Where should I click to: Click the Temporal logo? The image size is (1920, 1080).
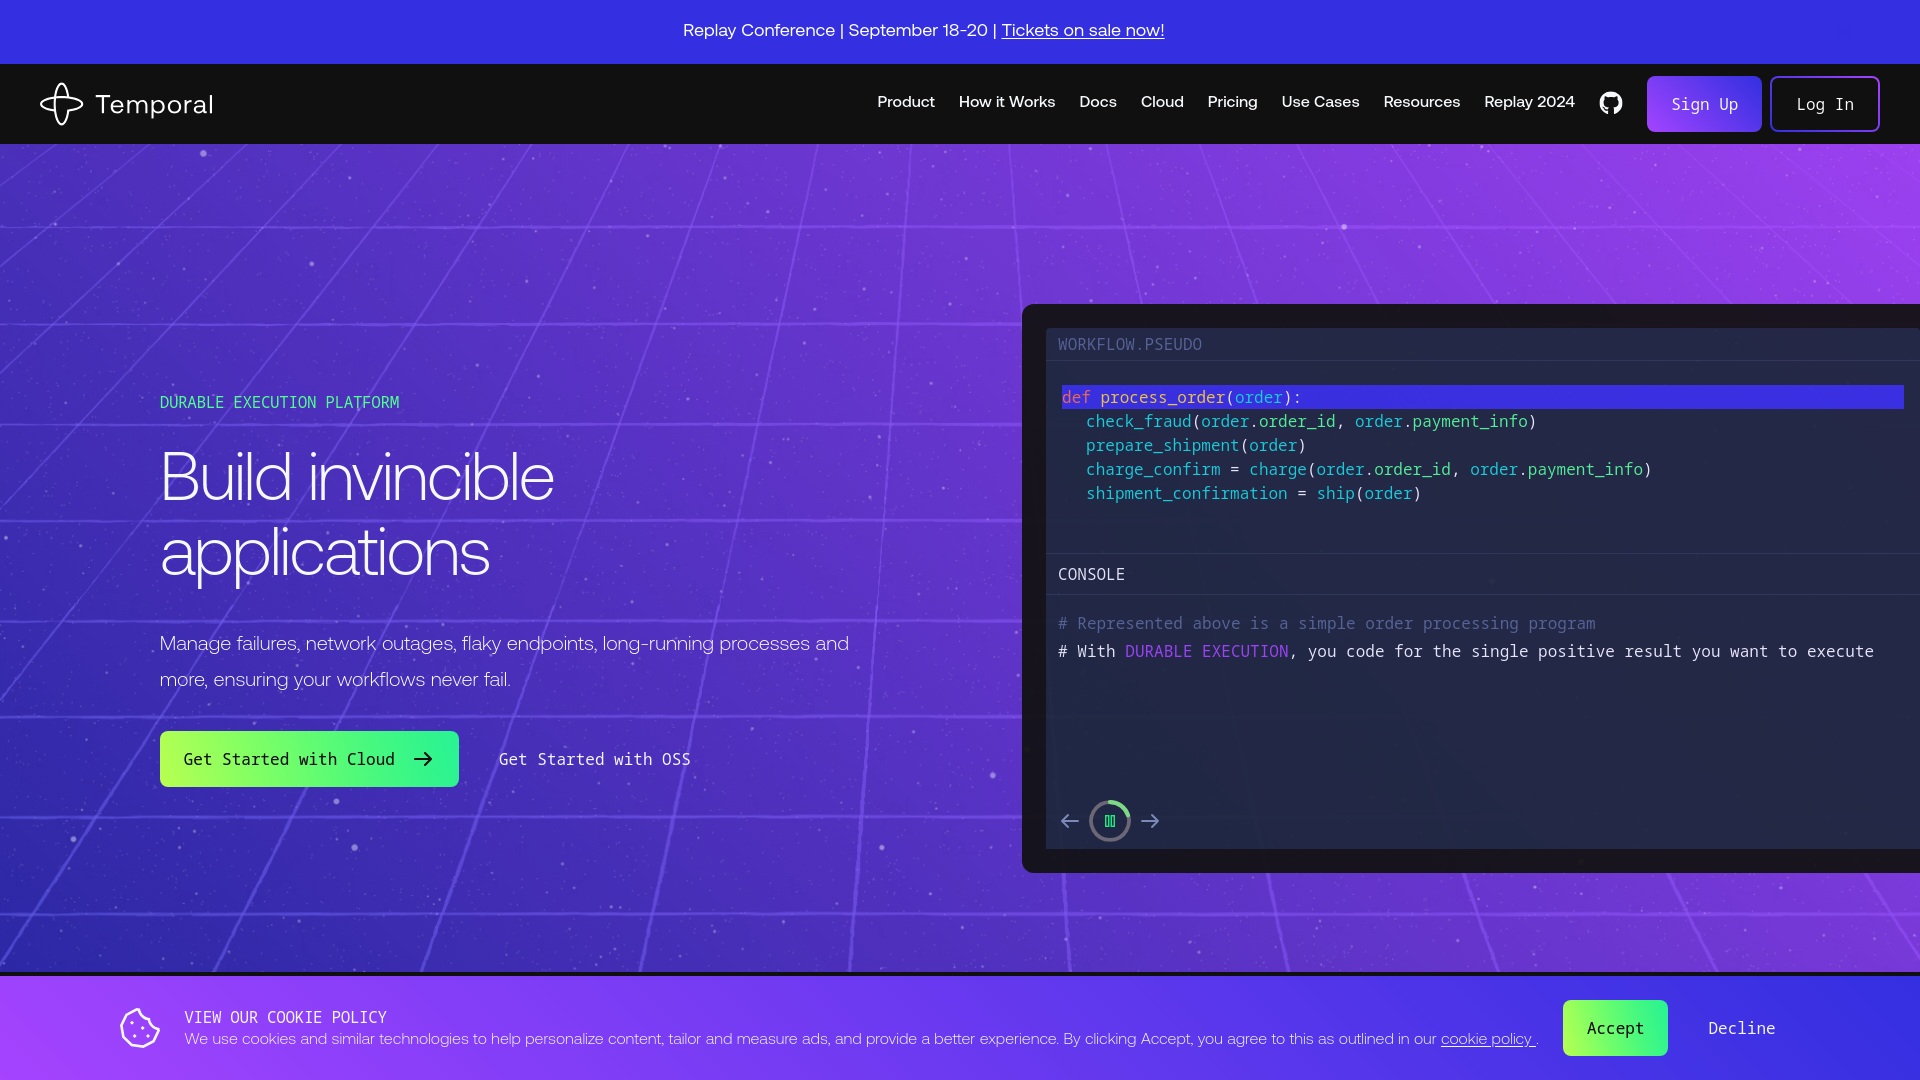126,104
